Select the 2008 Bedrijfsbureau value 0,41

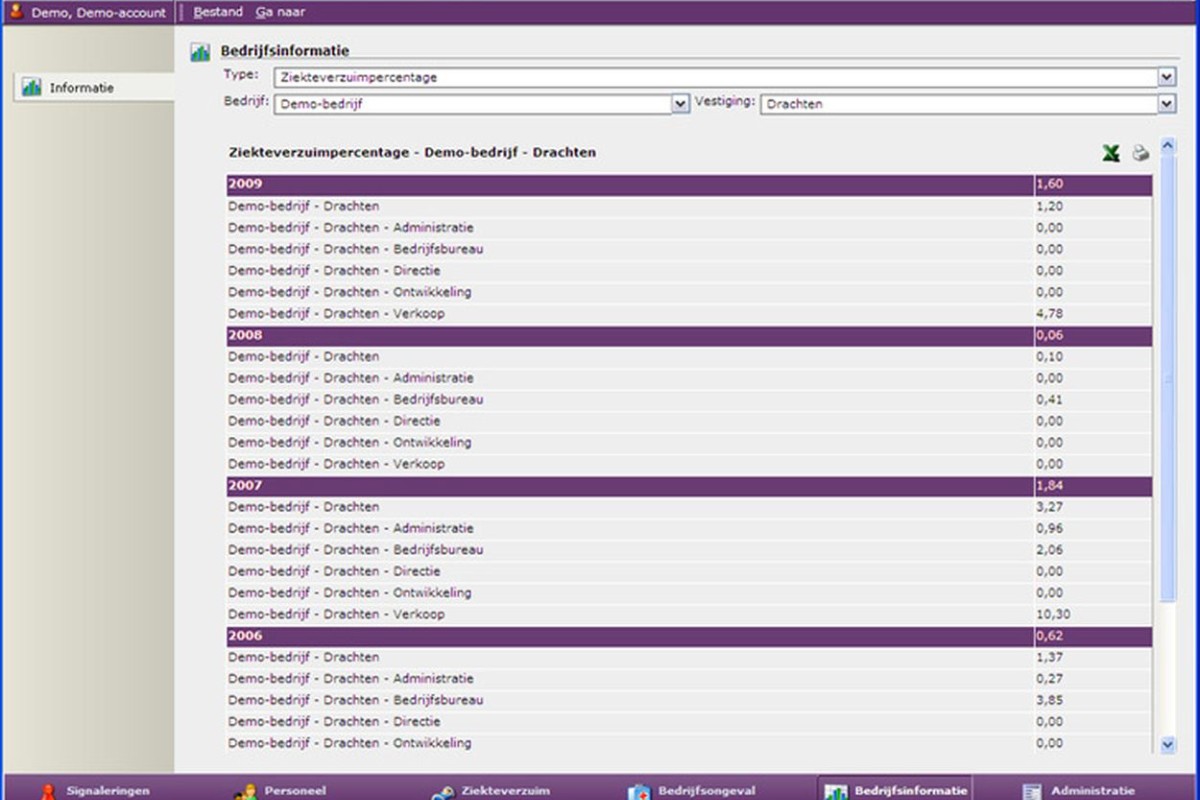1050,399
